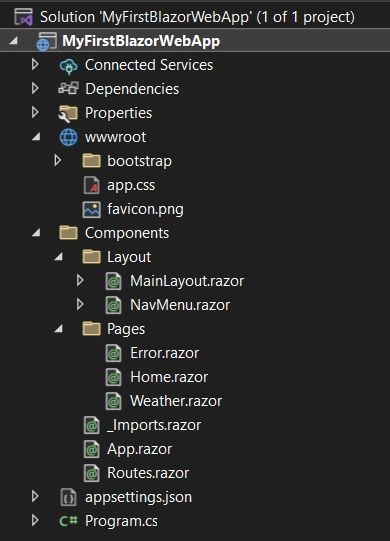Collapse the Pages folder arrow
This screenshot has width=390, height=541.
point(58,329)
